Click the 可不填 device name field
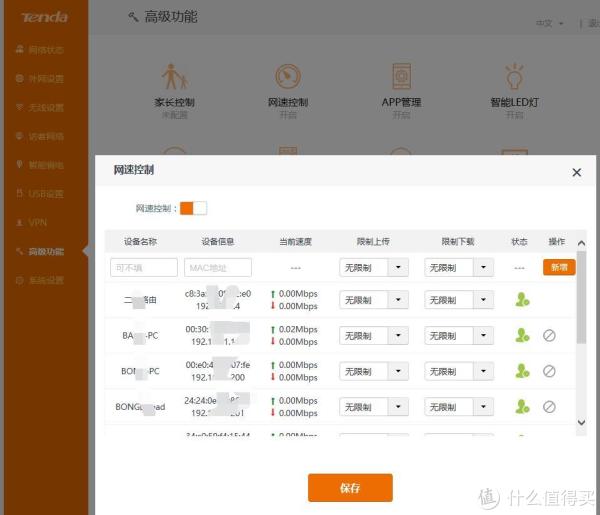The height and width of the screenshot is (515, 600). 144,267
